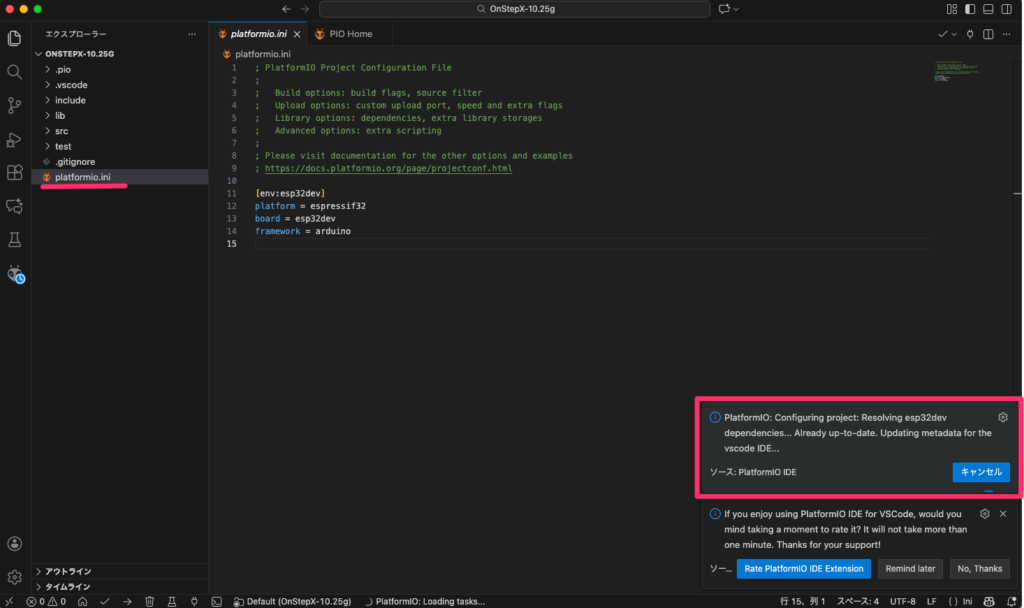This screenshot has width=1024, height=608.
Task: Open the PlatformIO alien icon in activity bar
Action: [14, 273]
